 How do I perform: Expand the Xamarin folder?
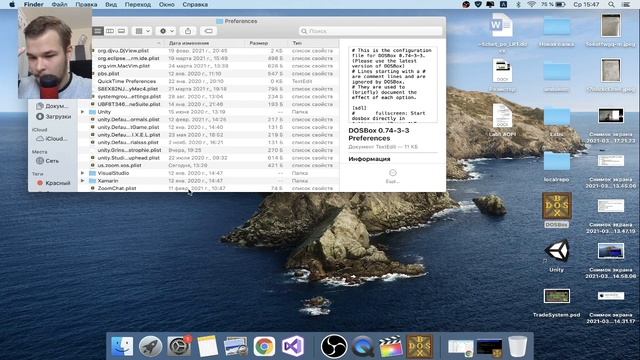[x=82, y=180]
